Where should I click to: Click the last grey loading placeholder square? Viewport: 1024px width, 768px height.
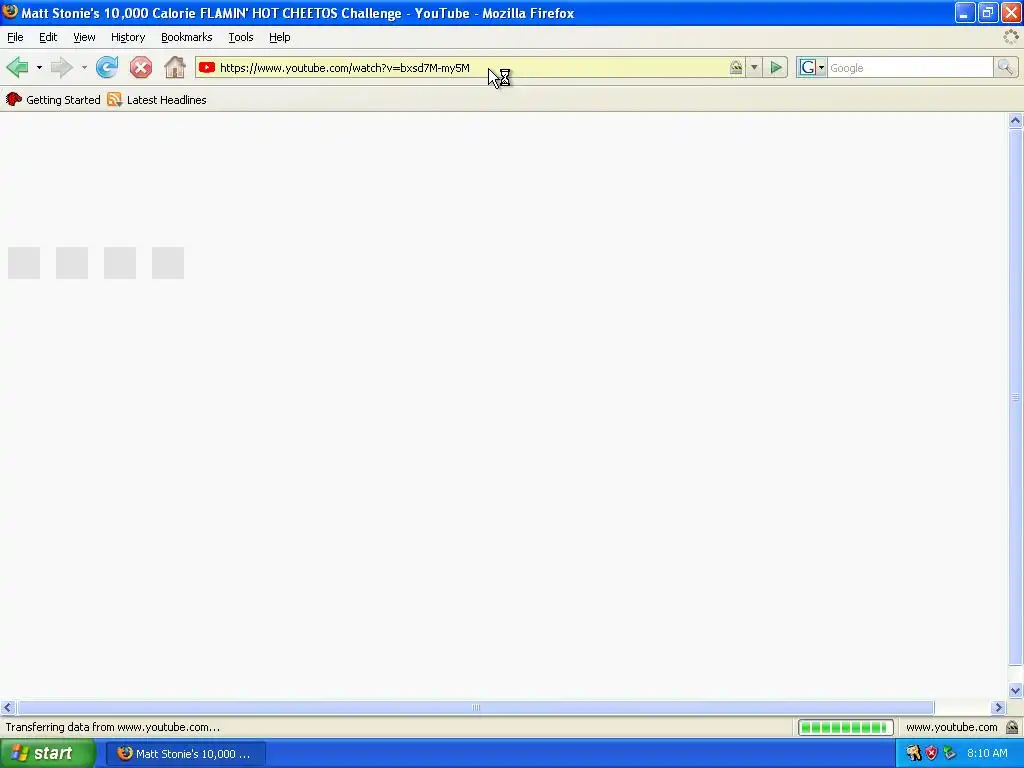168,263
